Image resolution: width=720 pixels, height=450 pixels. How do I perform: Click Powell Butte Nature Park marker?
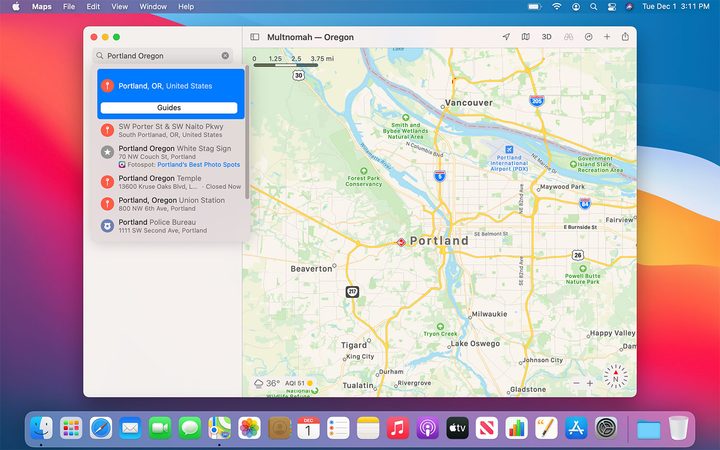pos(583,269)
